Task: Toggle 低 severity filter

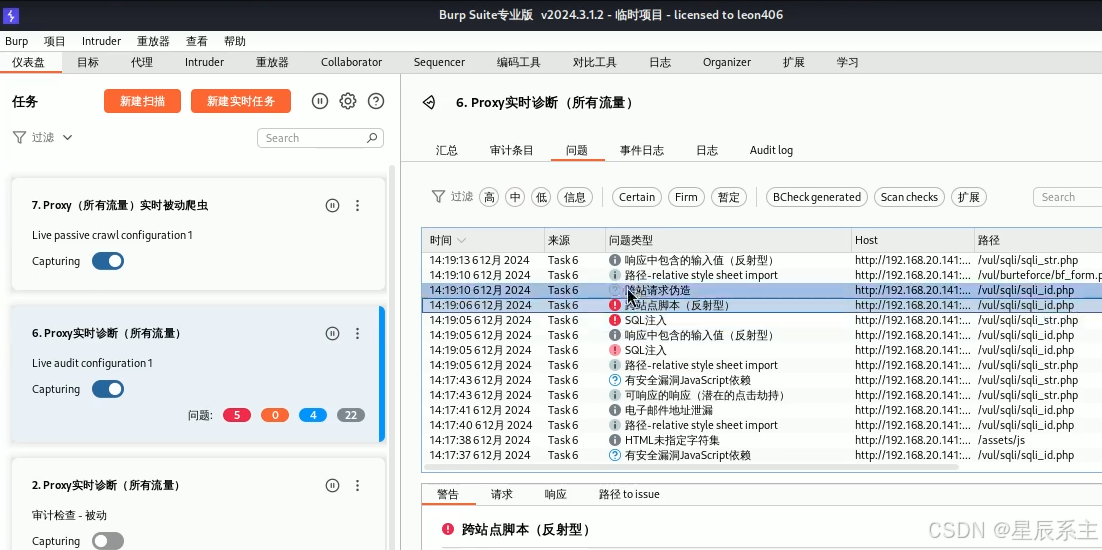Action: (x=541, y=197)
